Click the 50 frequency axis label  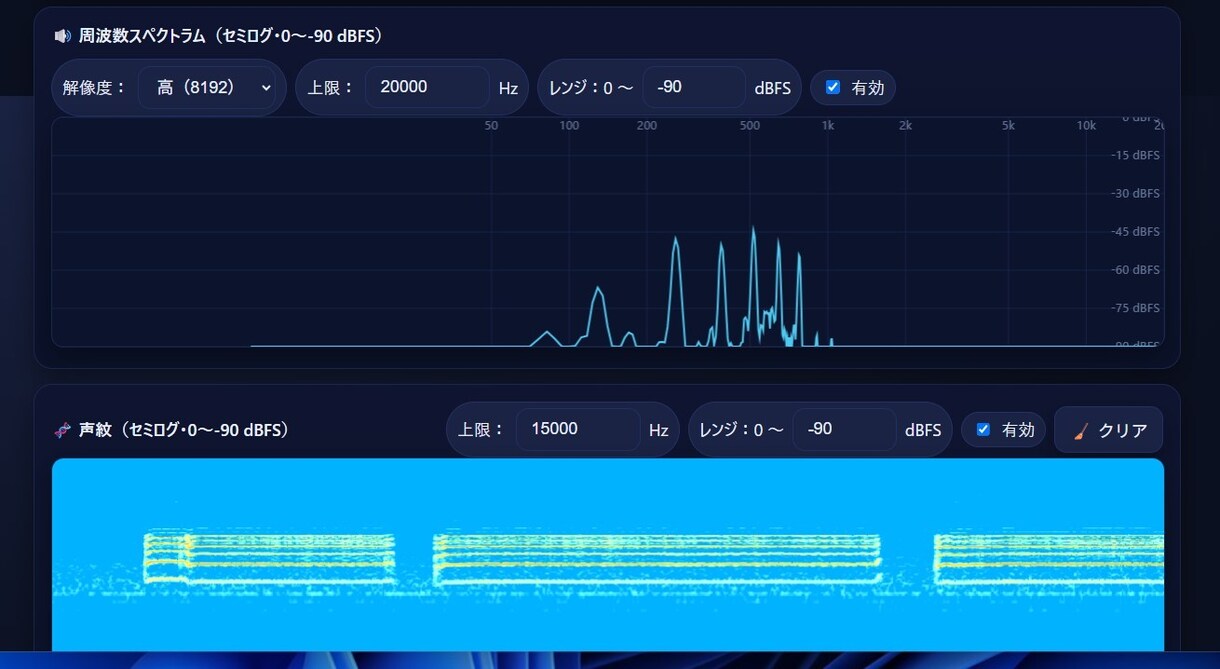click(491, 126)
